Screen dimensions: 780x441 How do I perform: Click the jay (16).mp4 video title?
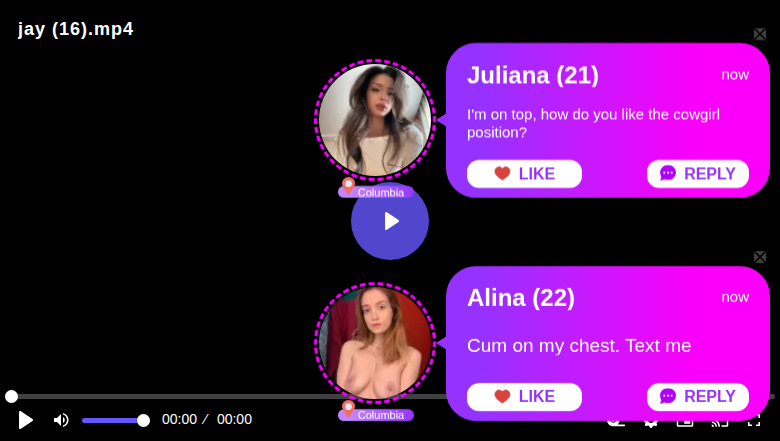(76, 29)
